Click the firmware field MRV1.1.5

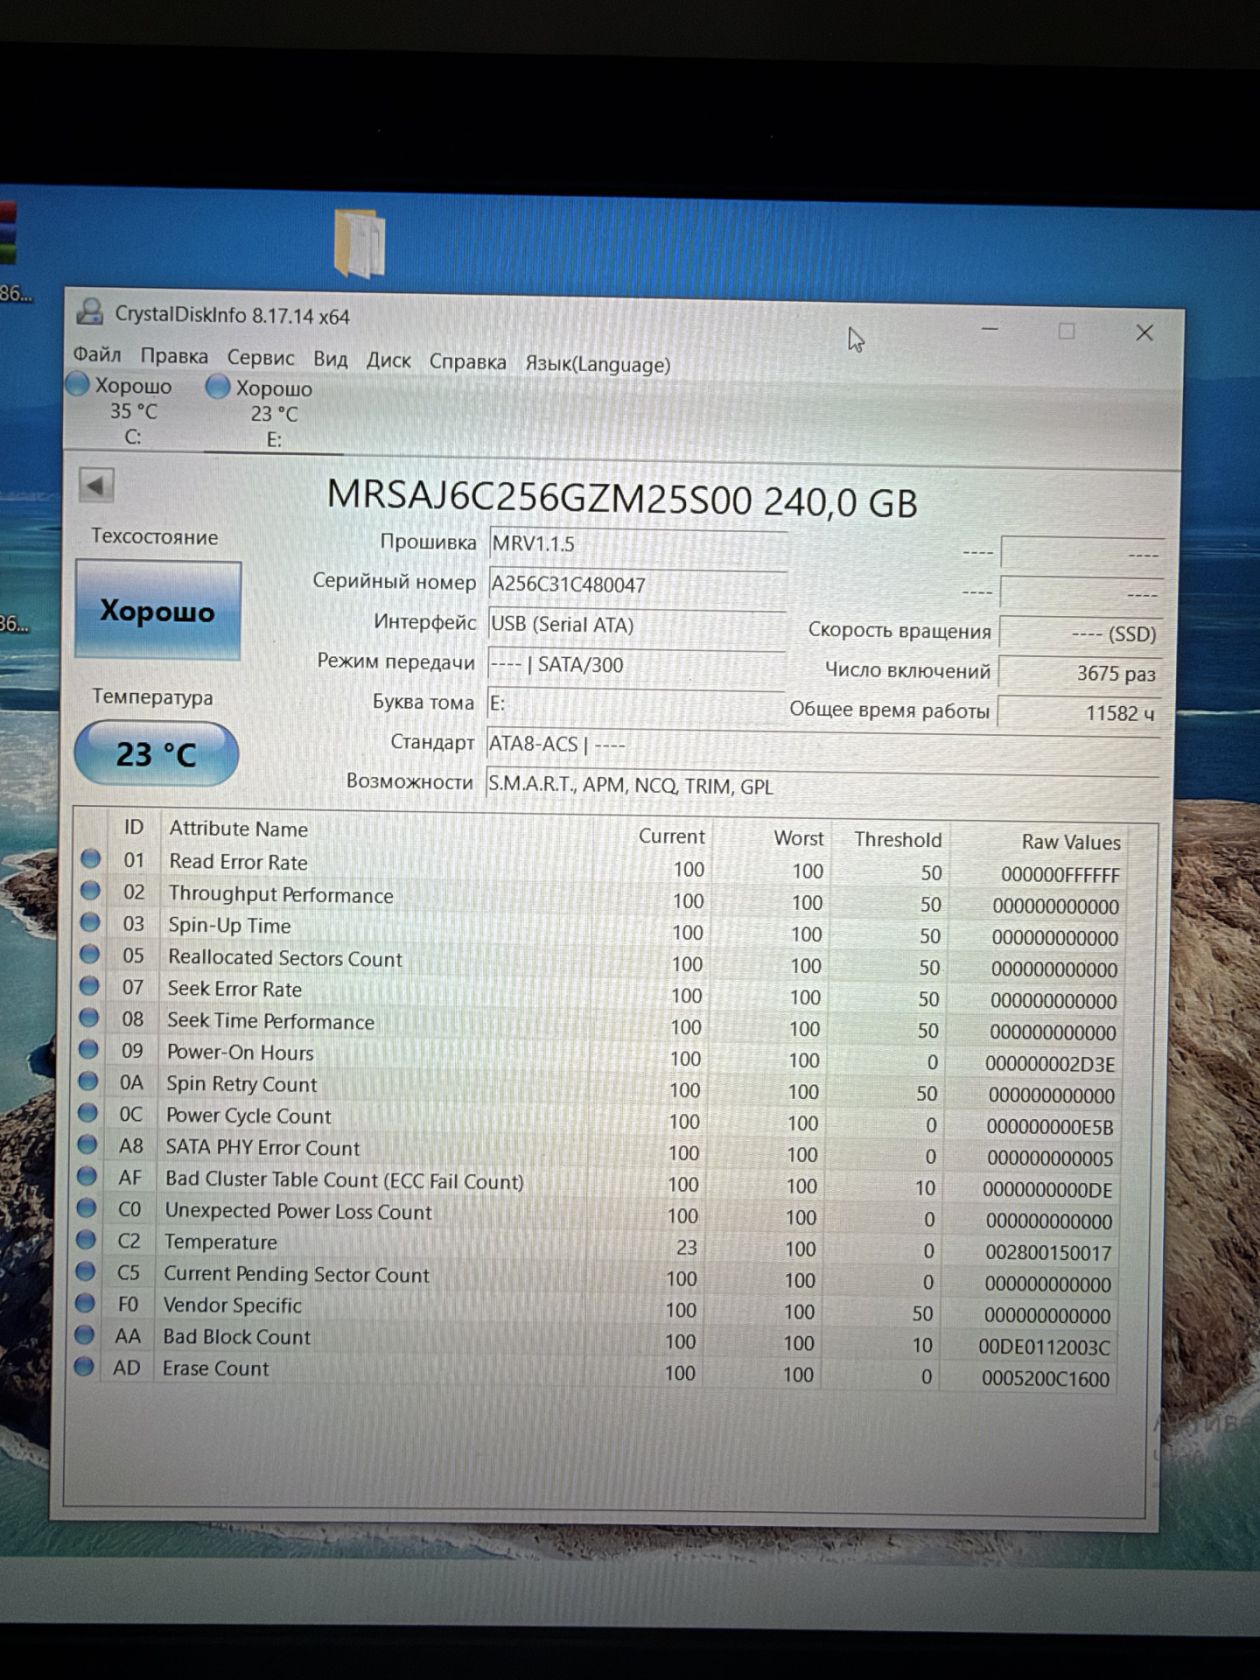[637, 544]
